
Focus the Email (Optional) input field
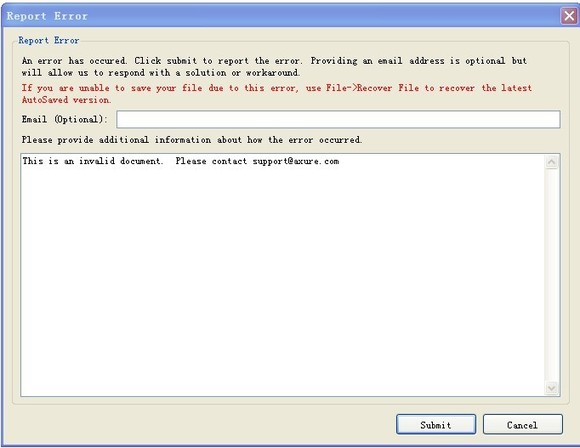(338, 119)
